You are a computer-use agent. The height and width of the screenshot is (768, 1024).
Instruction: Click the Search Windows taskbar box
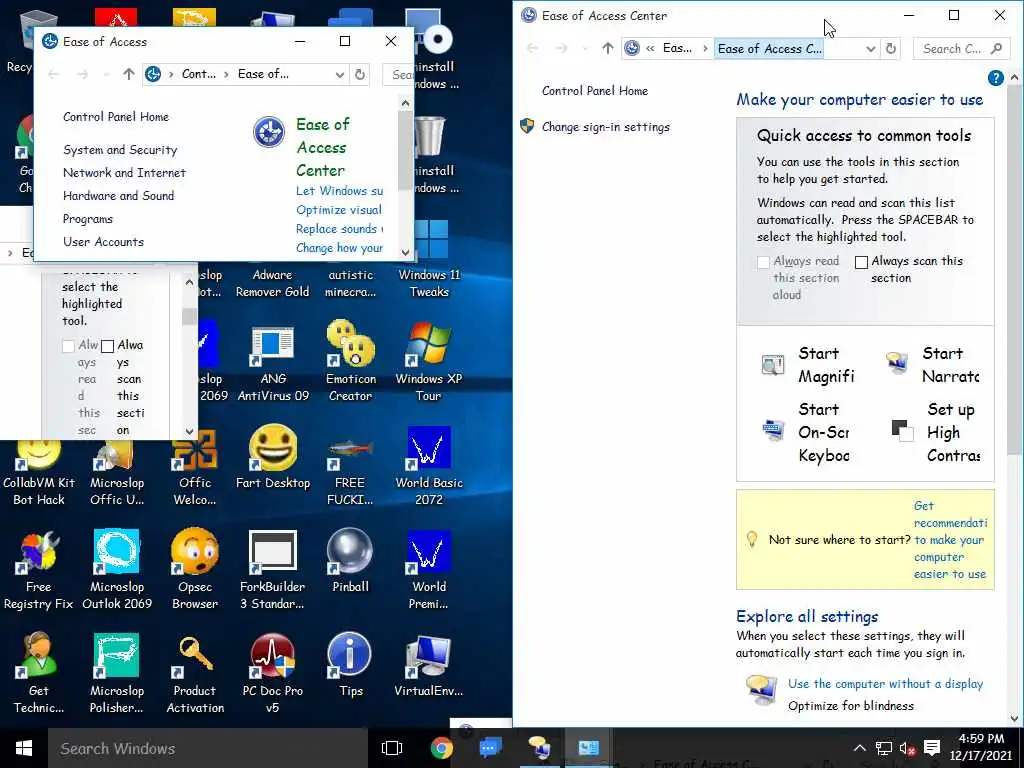[208, 748]
